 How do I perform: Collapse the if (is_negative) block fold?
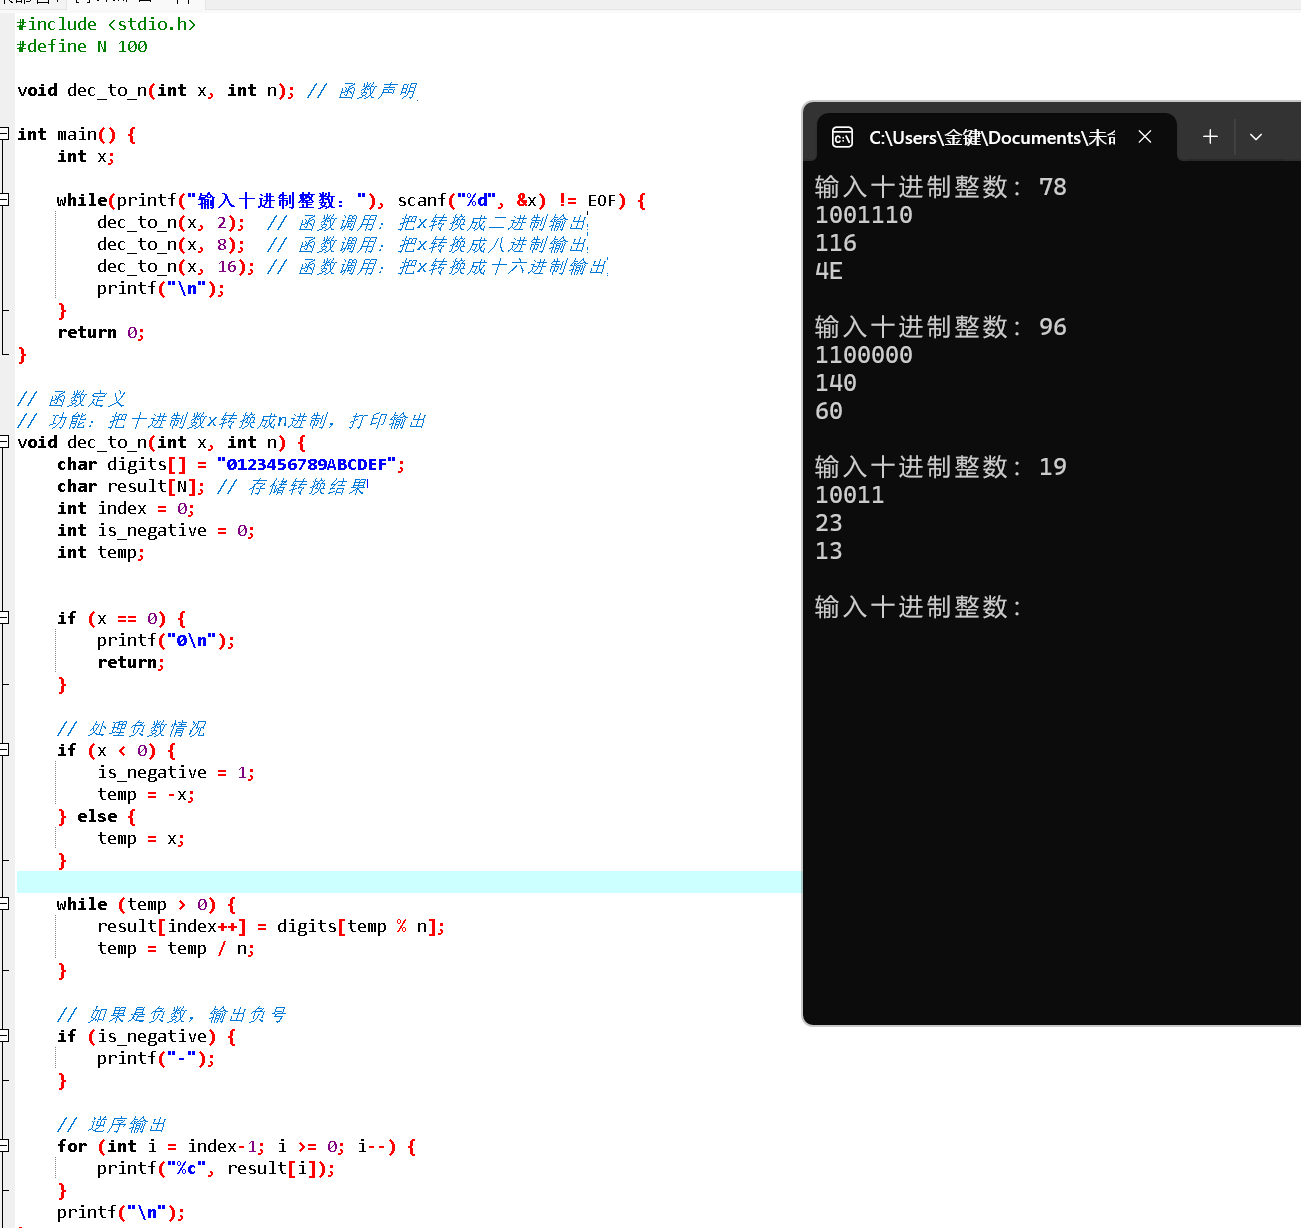[x=5, y=1035]
